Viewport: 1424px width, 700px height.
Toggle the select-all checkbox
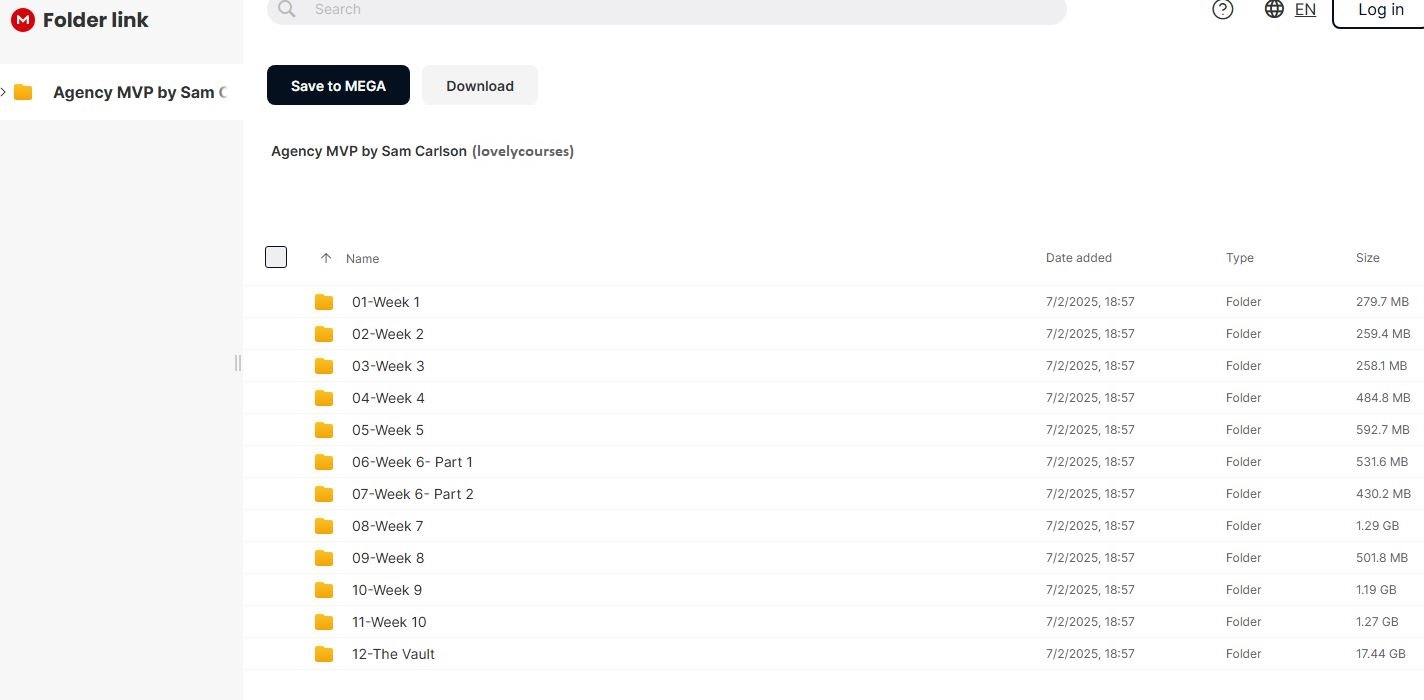(276, 257)
